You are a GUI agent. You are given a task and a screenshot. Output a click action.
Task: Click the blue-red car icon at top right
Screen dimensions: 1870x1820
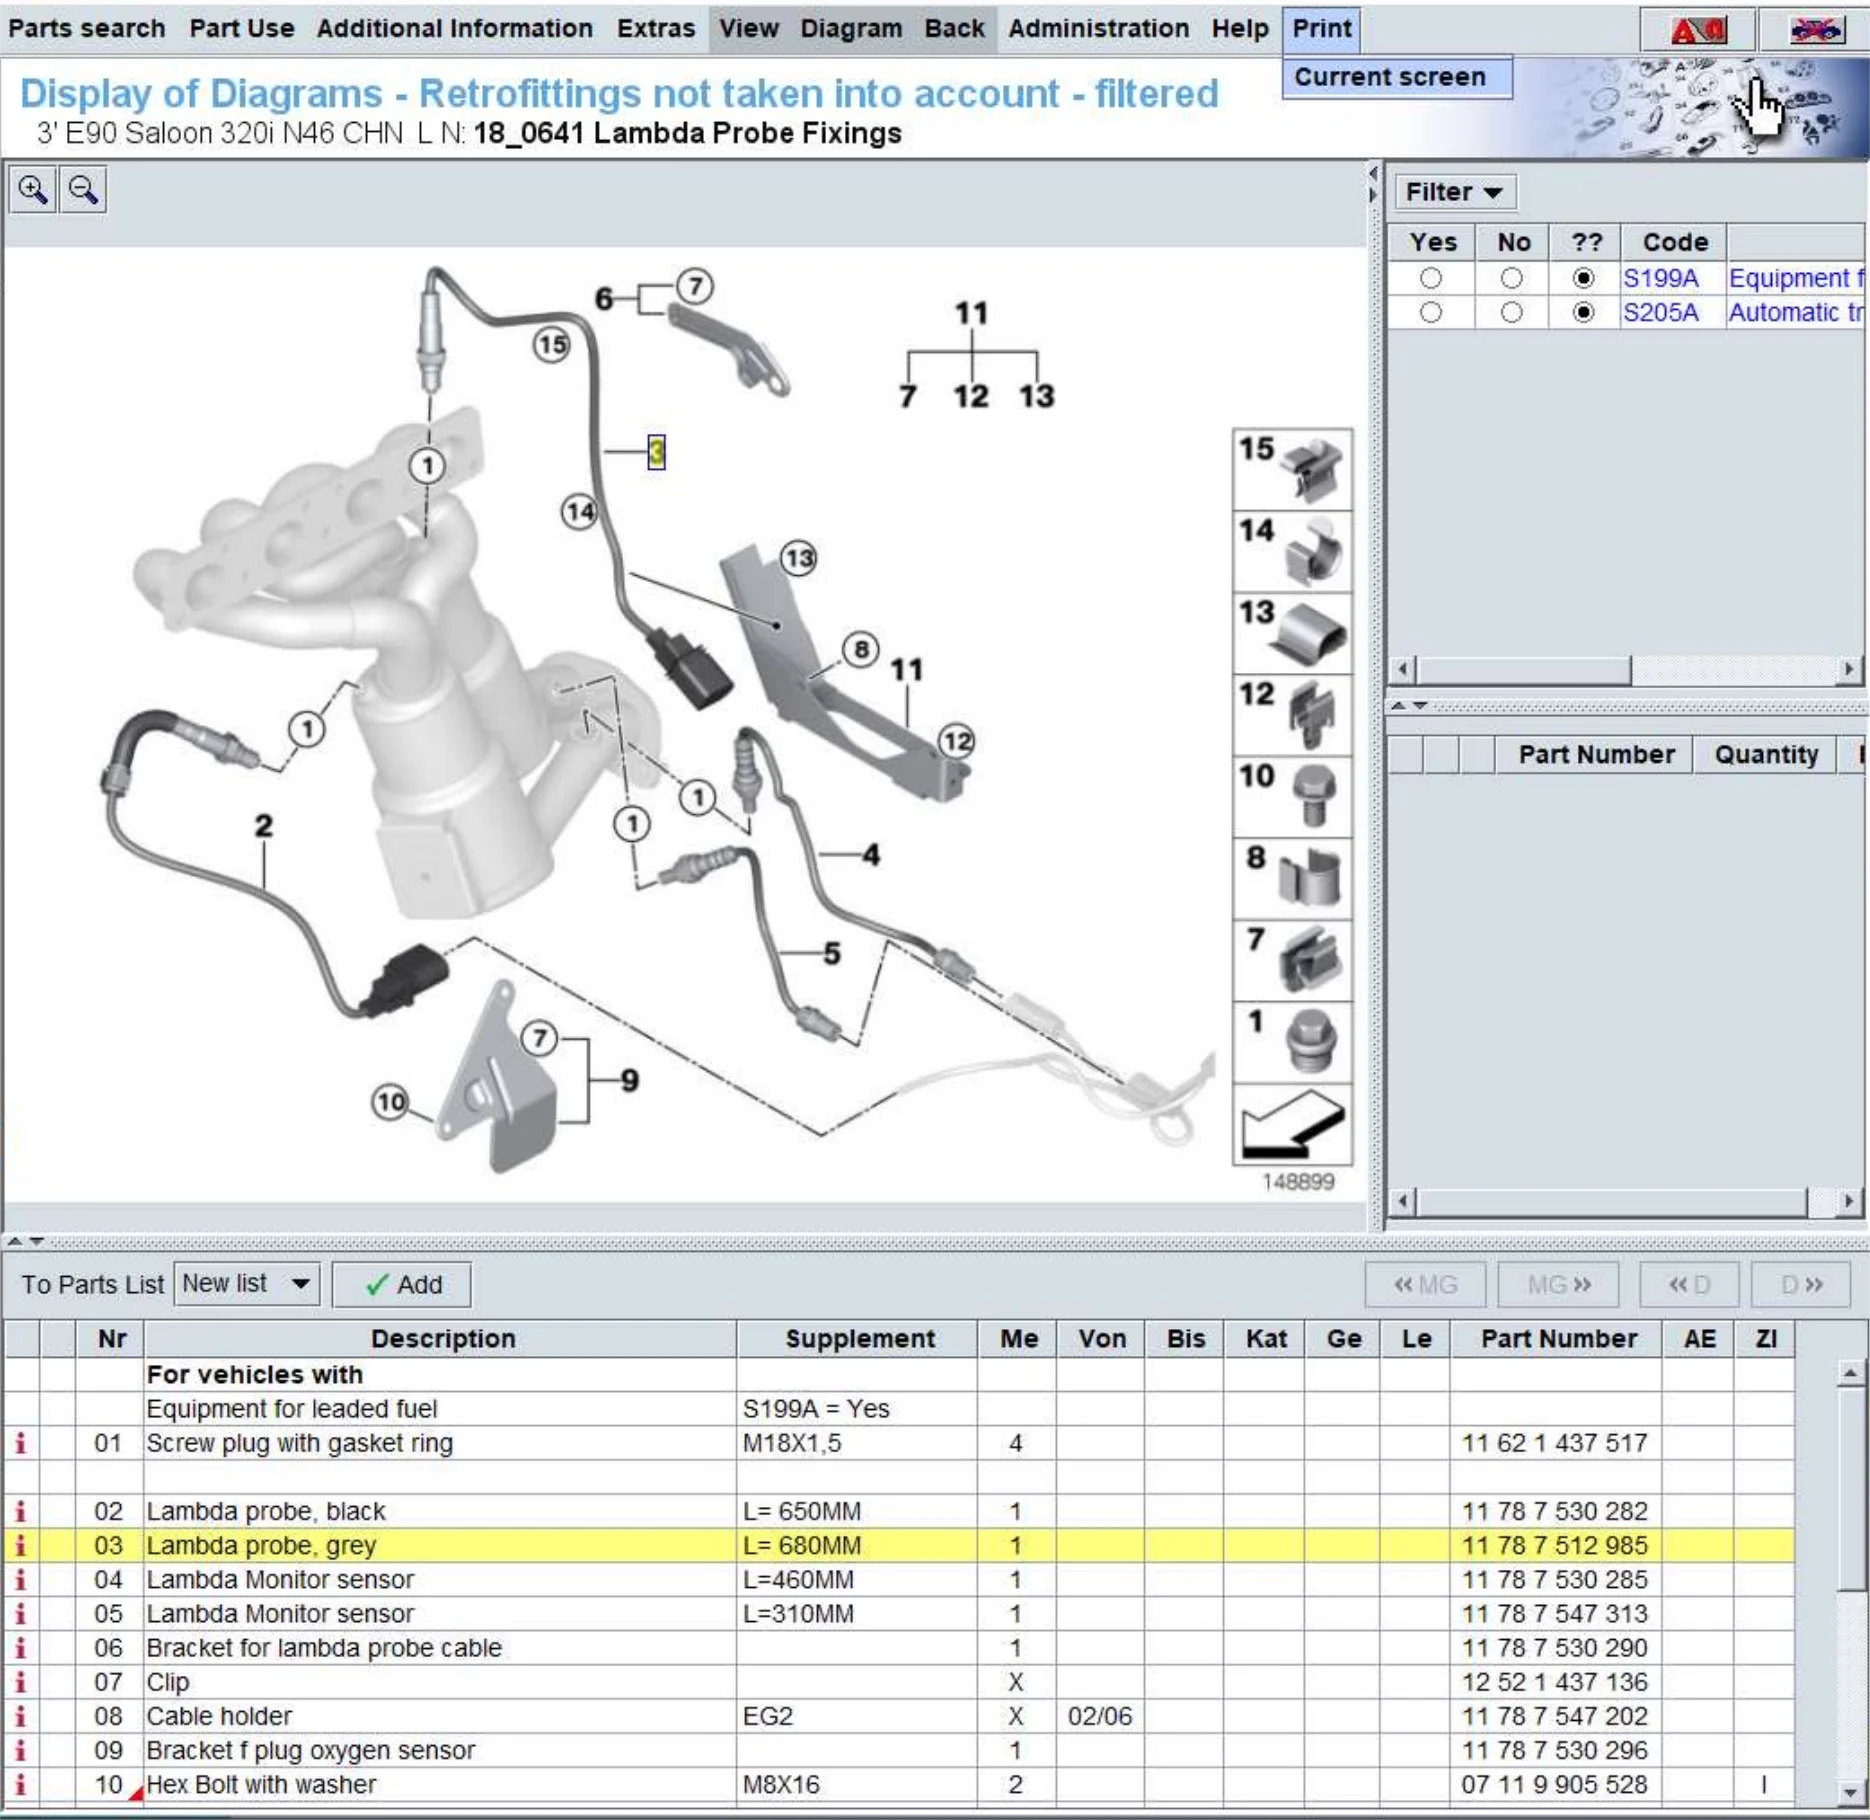(x=1815, y=30)
